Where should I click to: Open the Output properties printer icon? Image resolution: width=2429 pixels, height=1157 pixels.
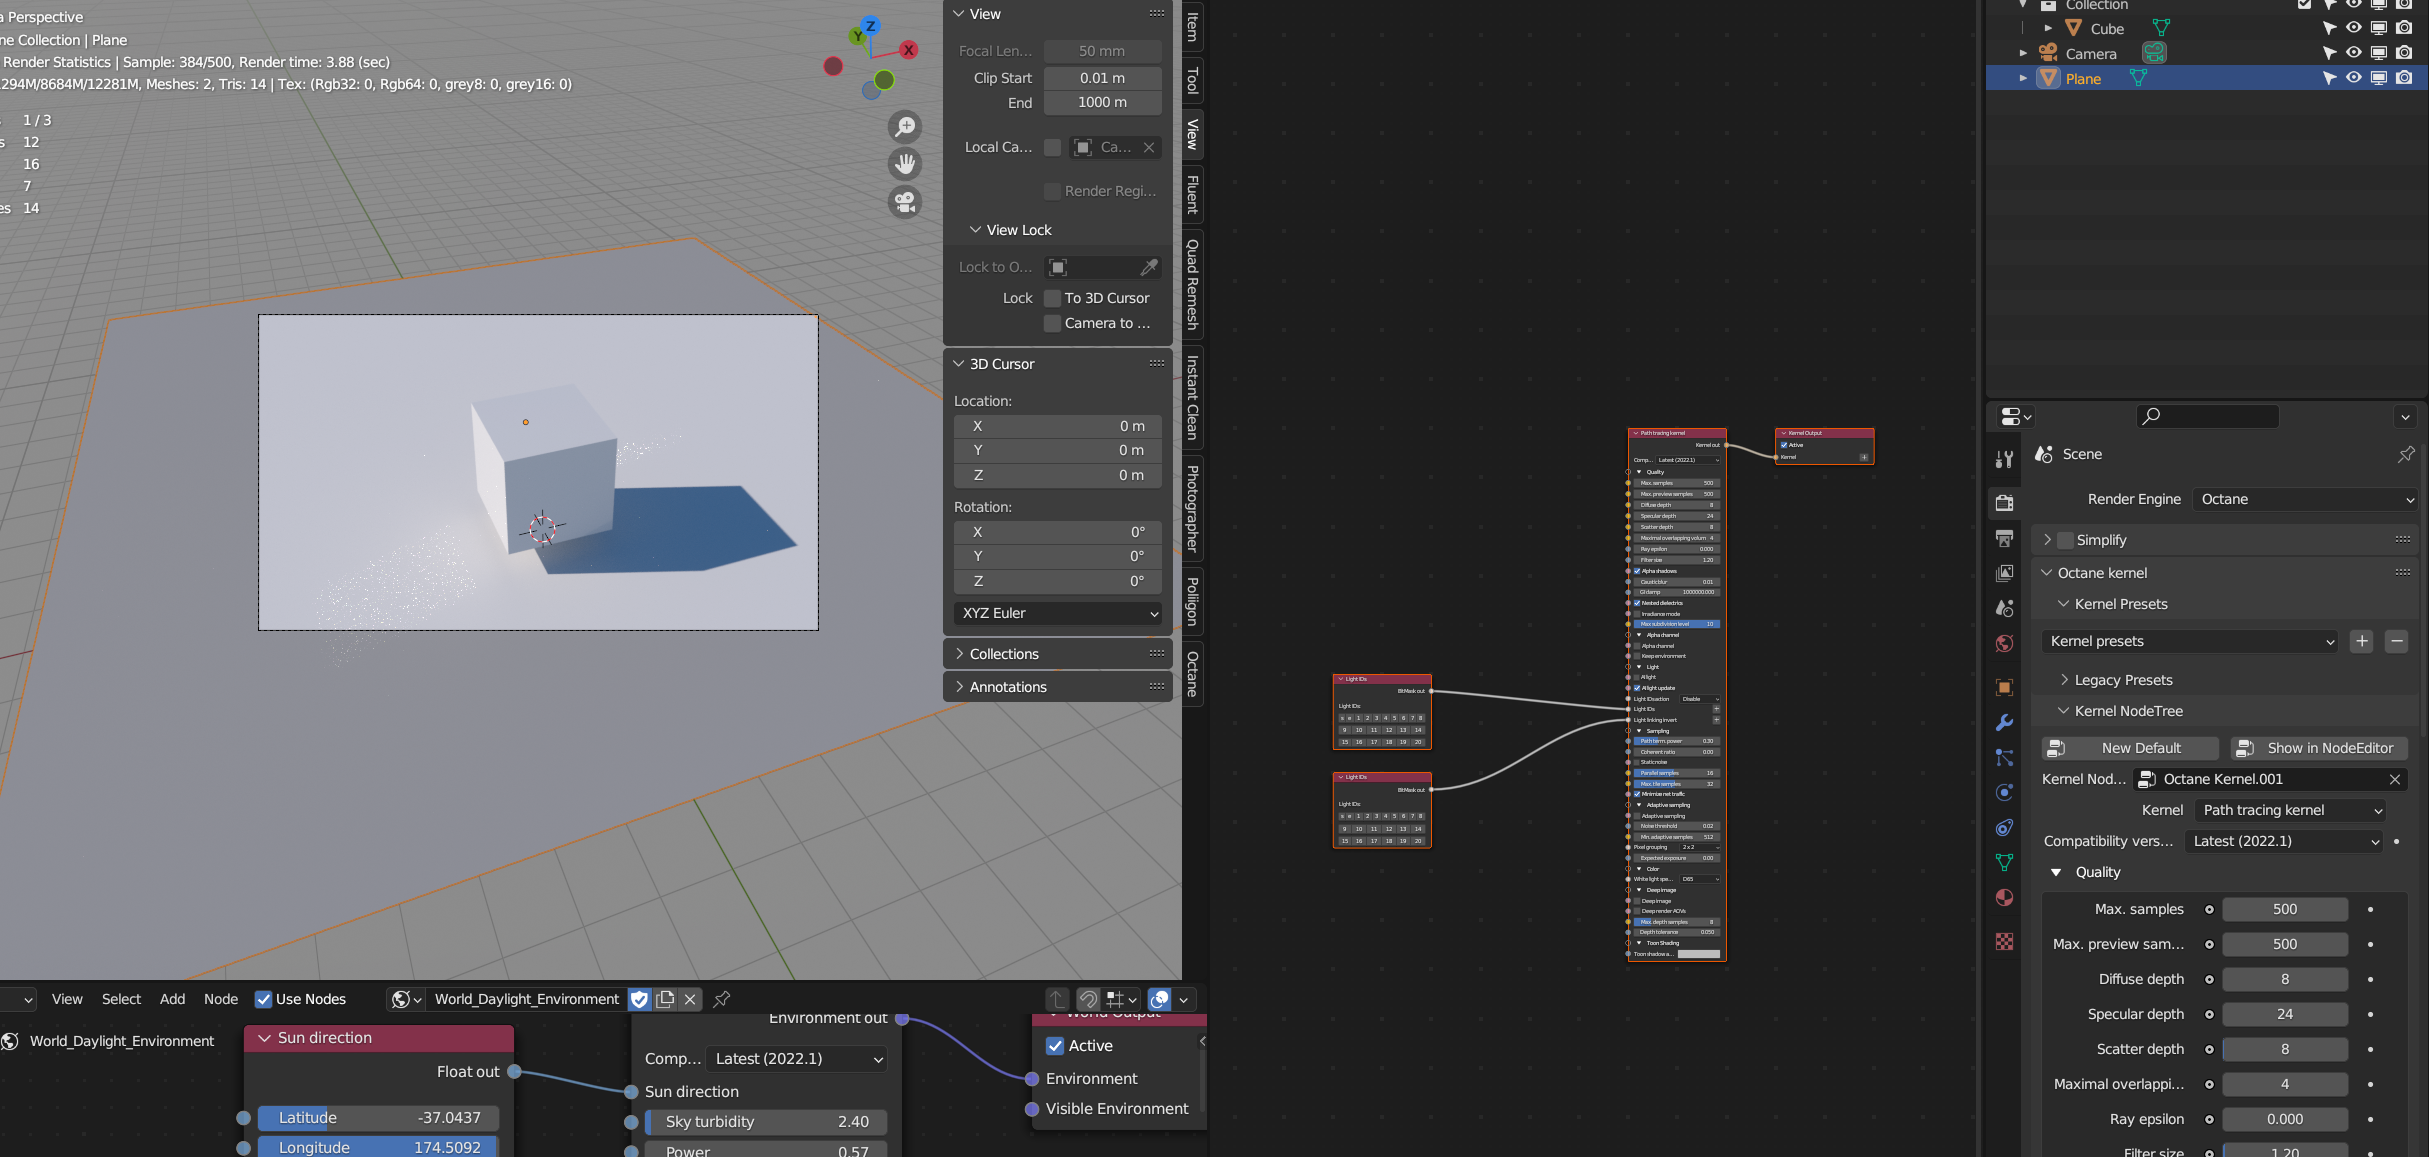coord(2004,538)
